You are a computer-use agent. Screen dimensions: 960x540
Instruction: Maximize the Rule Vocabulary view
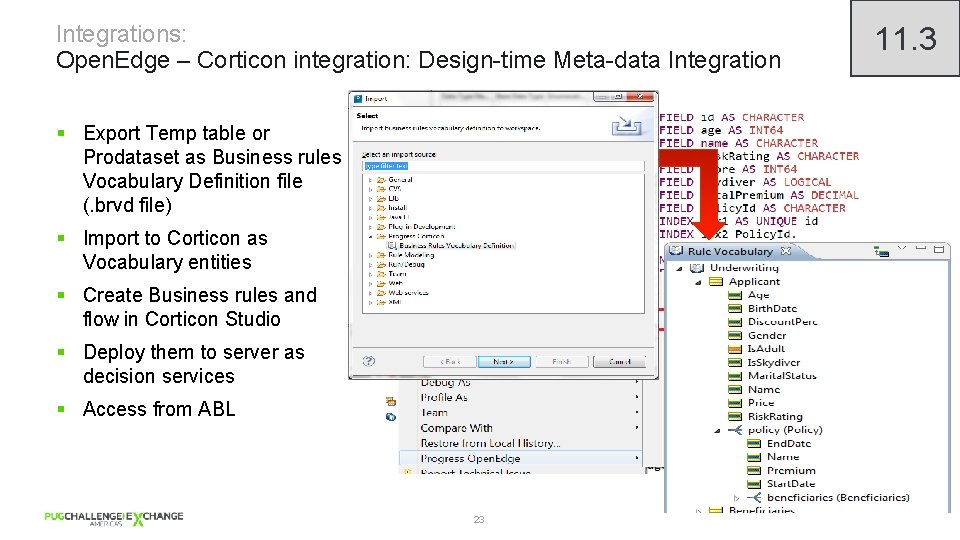[x=939, y=249]
